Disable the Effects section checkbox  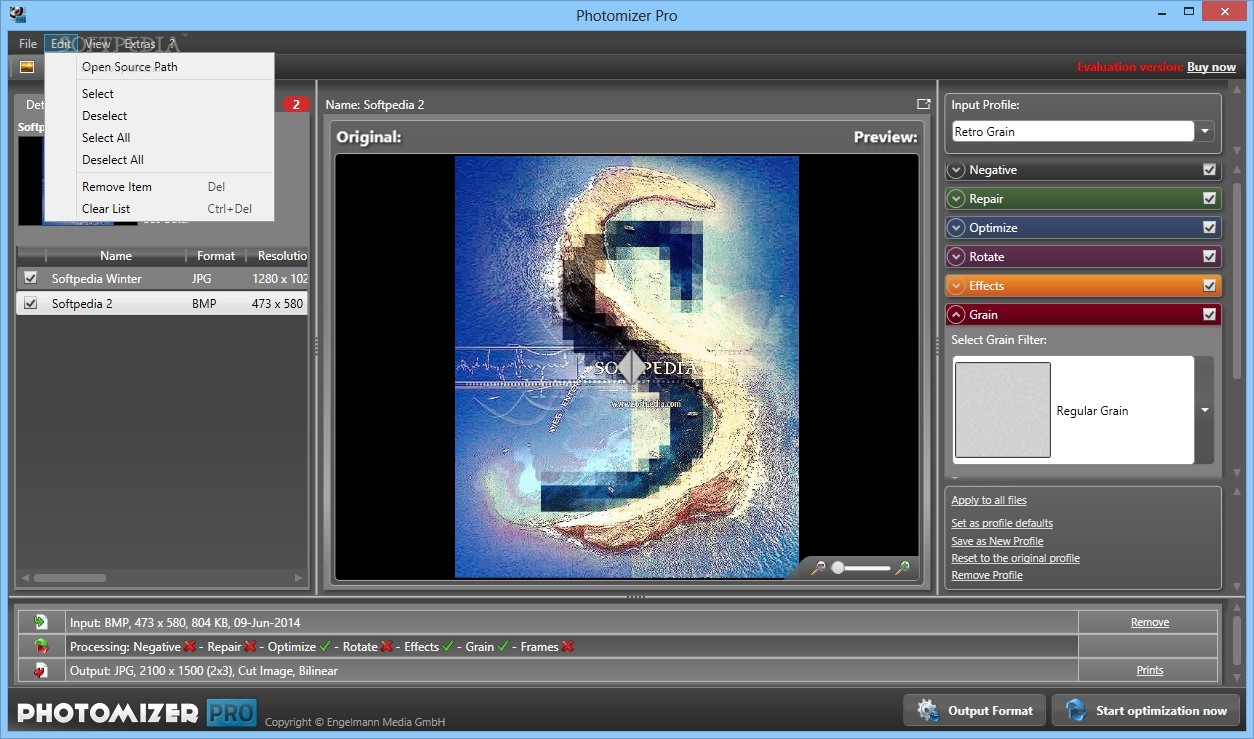[x=1210, y=286]
